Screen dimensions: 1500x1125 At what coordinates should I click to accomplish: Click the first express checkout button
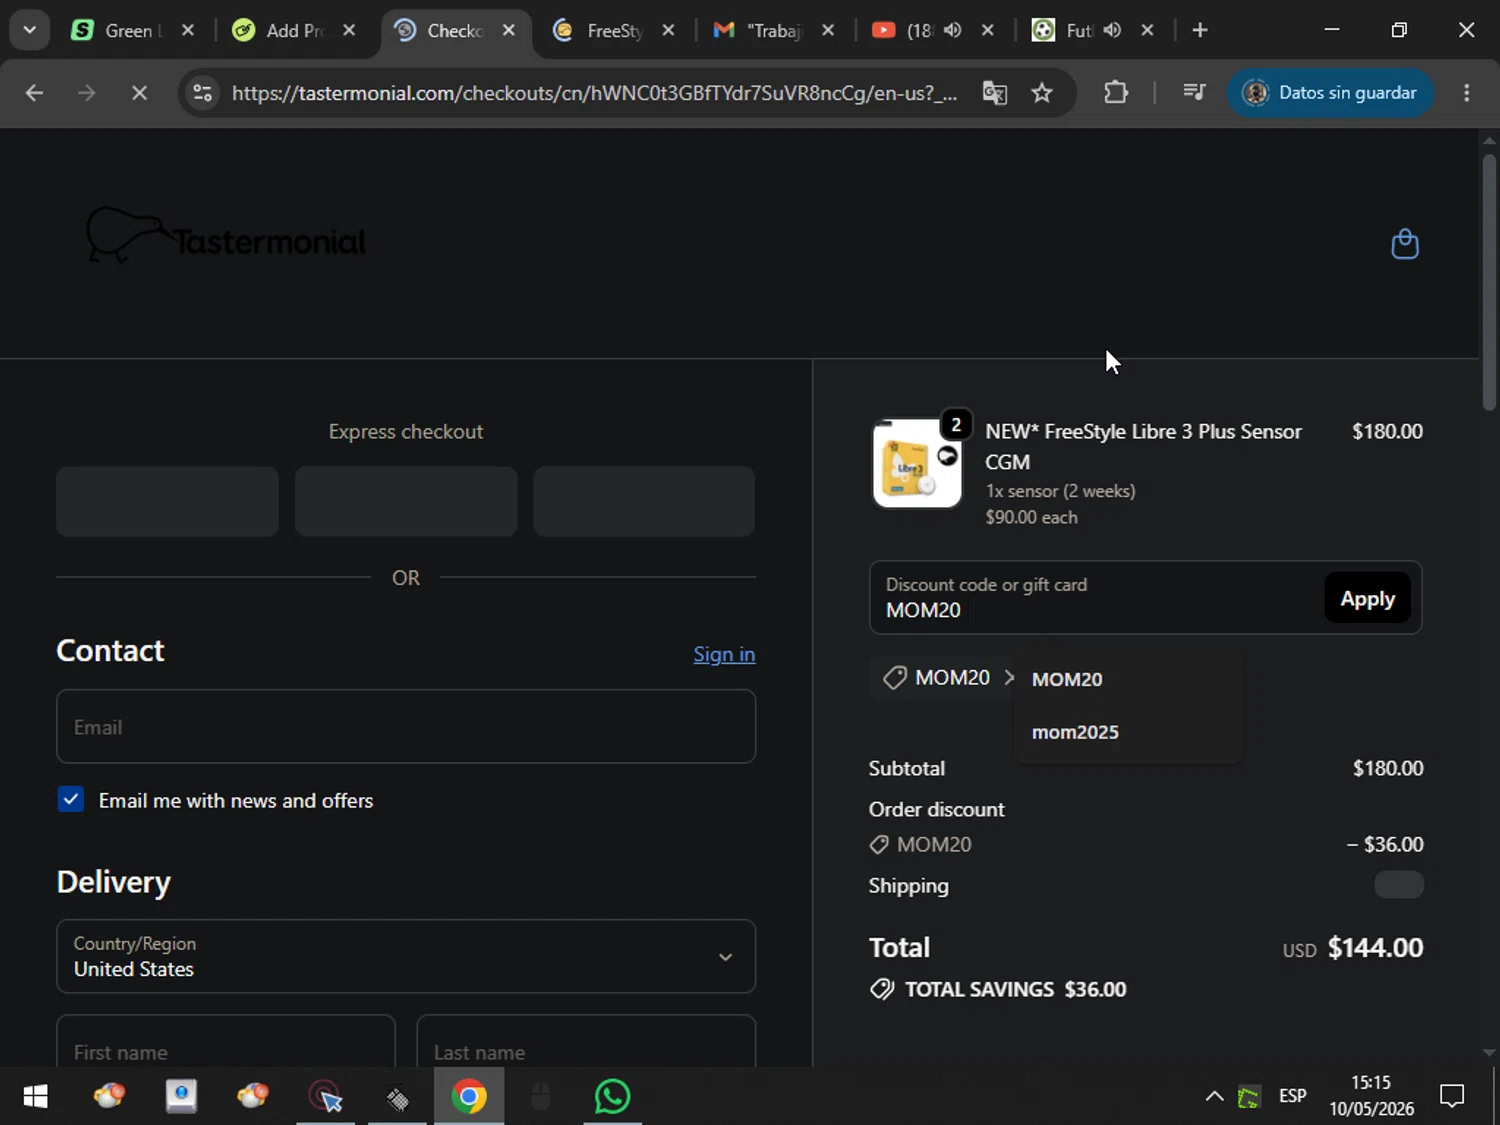tap(167, 501)
